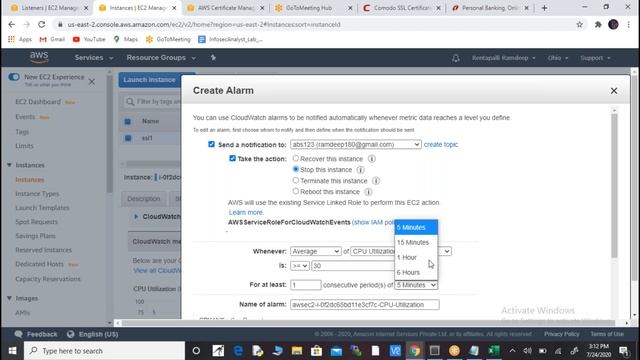Choose 6 Hours from the period list
The image size is (640, 360).
point(416,272)
